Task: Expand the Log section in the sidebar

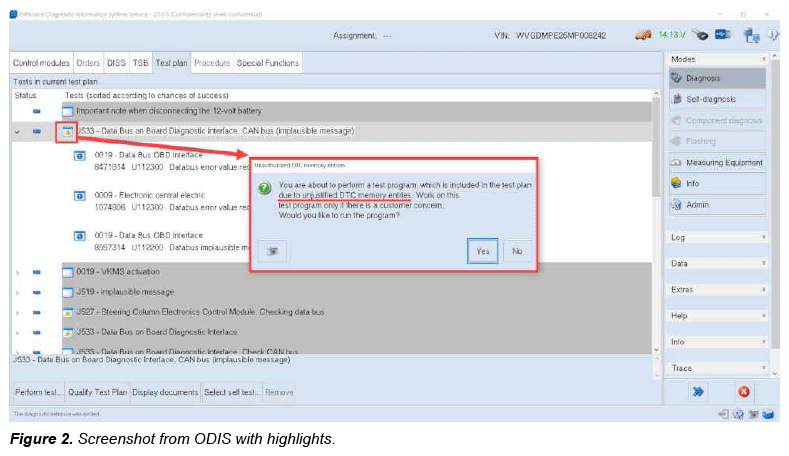Action: pos(717,237)
